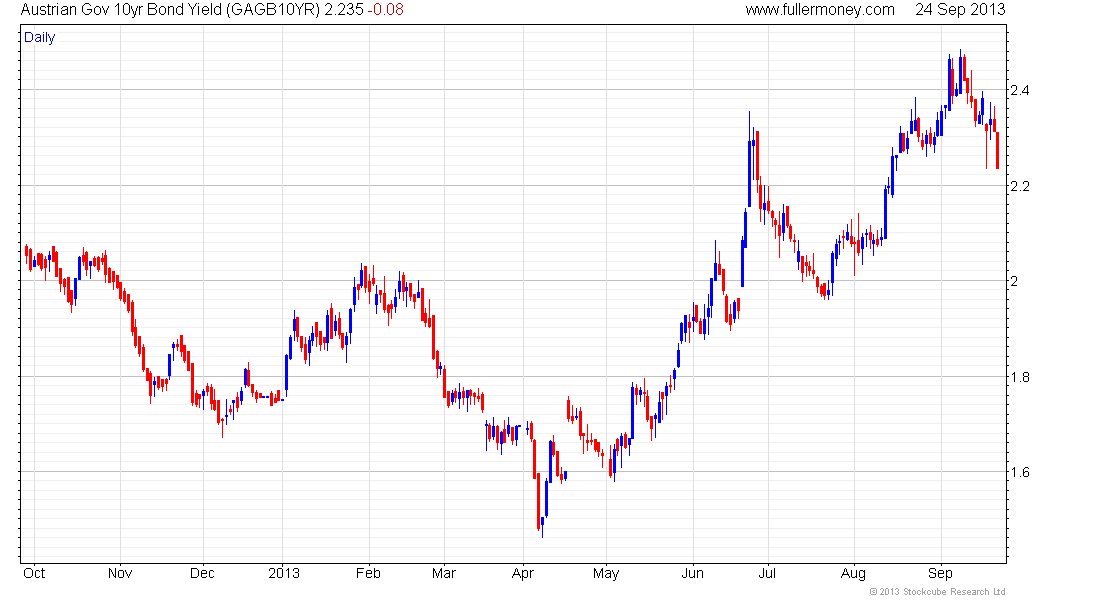Click the Jun x-axis label
This screenshot has width=1100, height=600.
[x=692, y=573]
